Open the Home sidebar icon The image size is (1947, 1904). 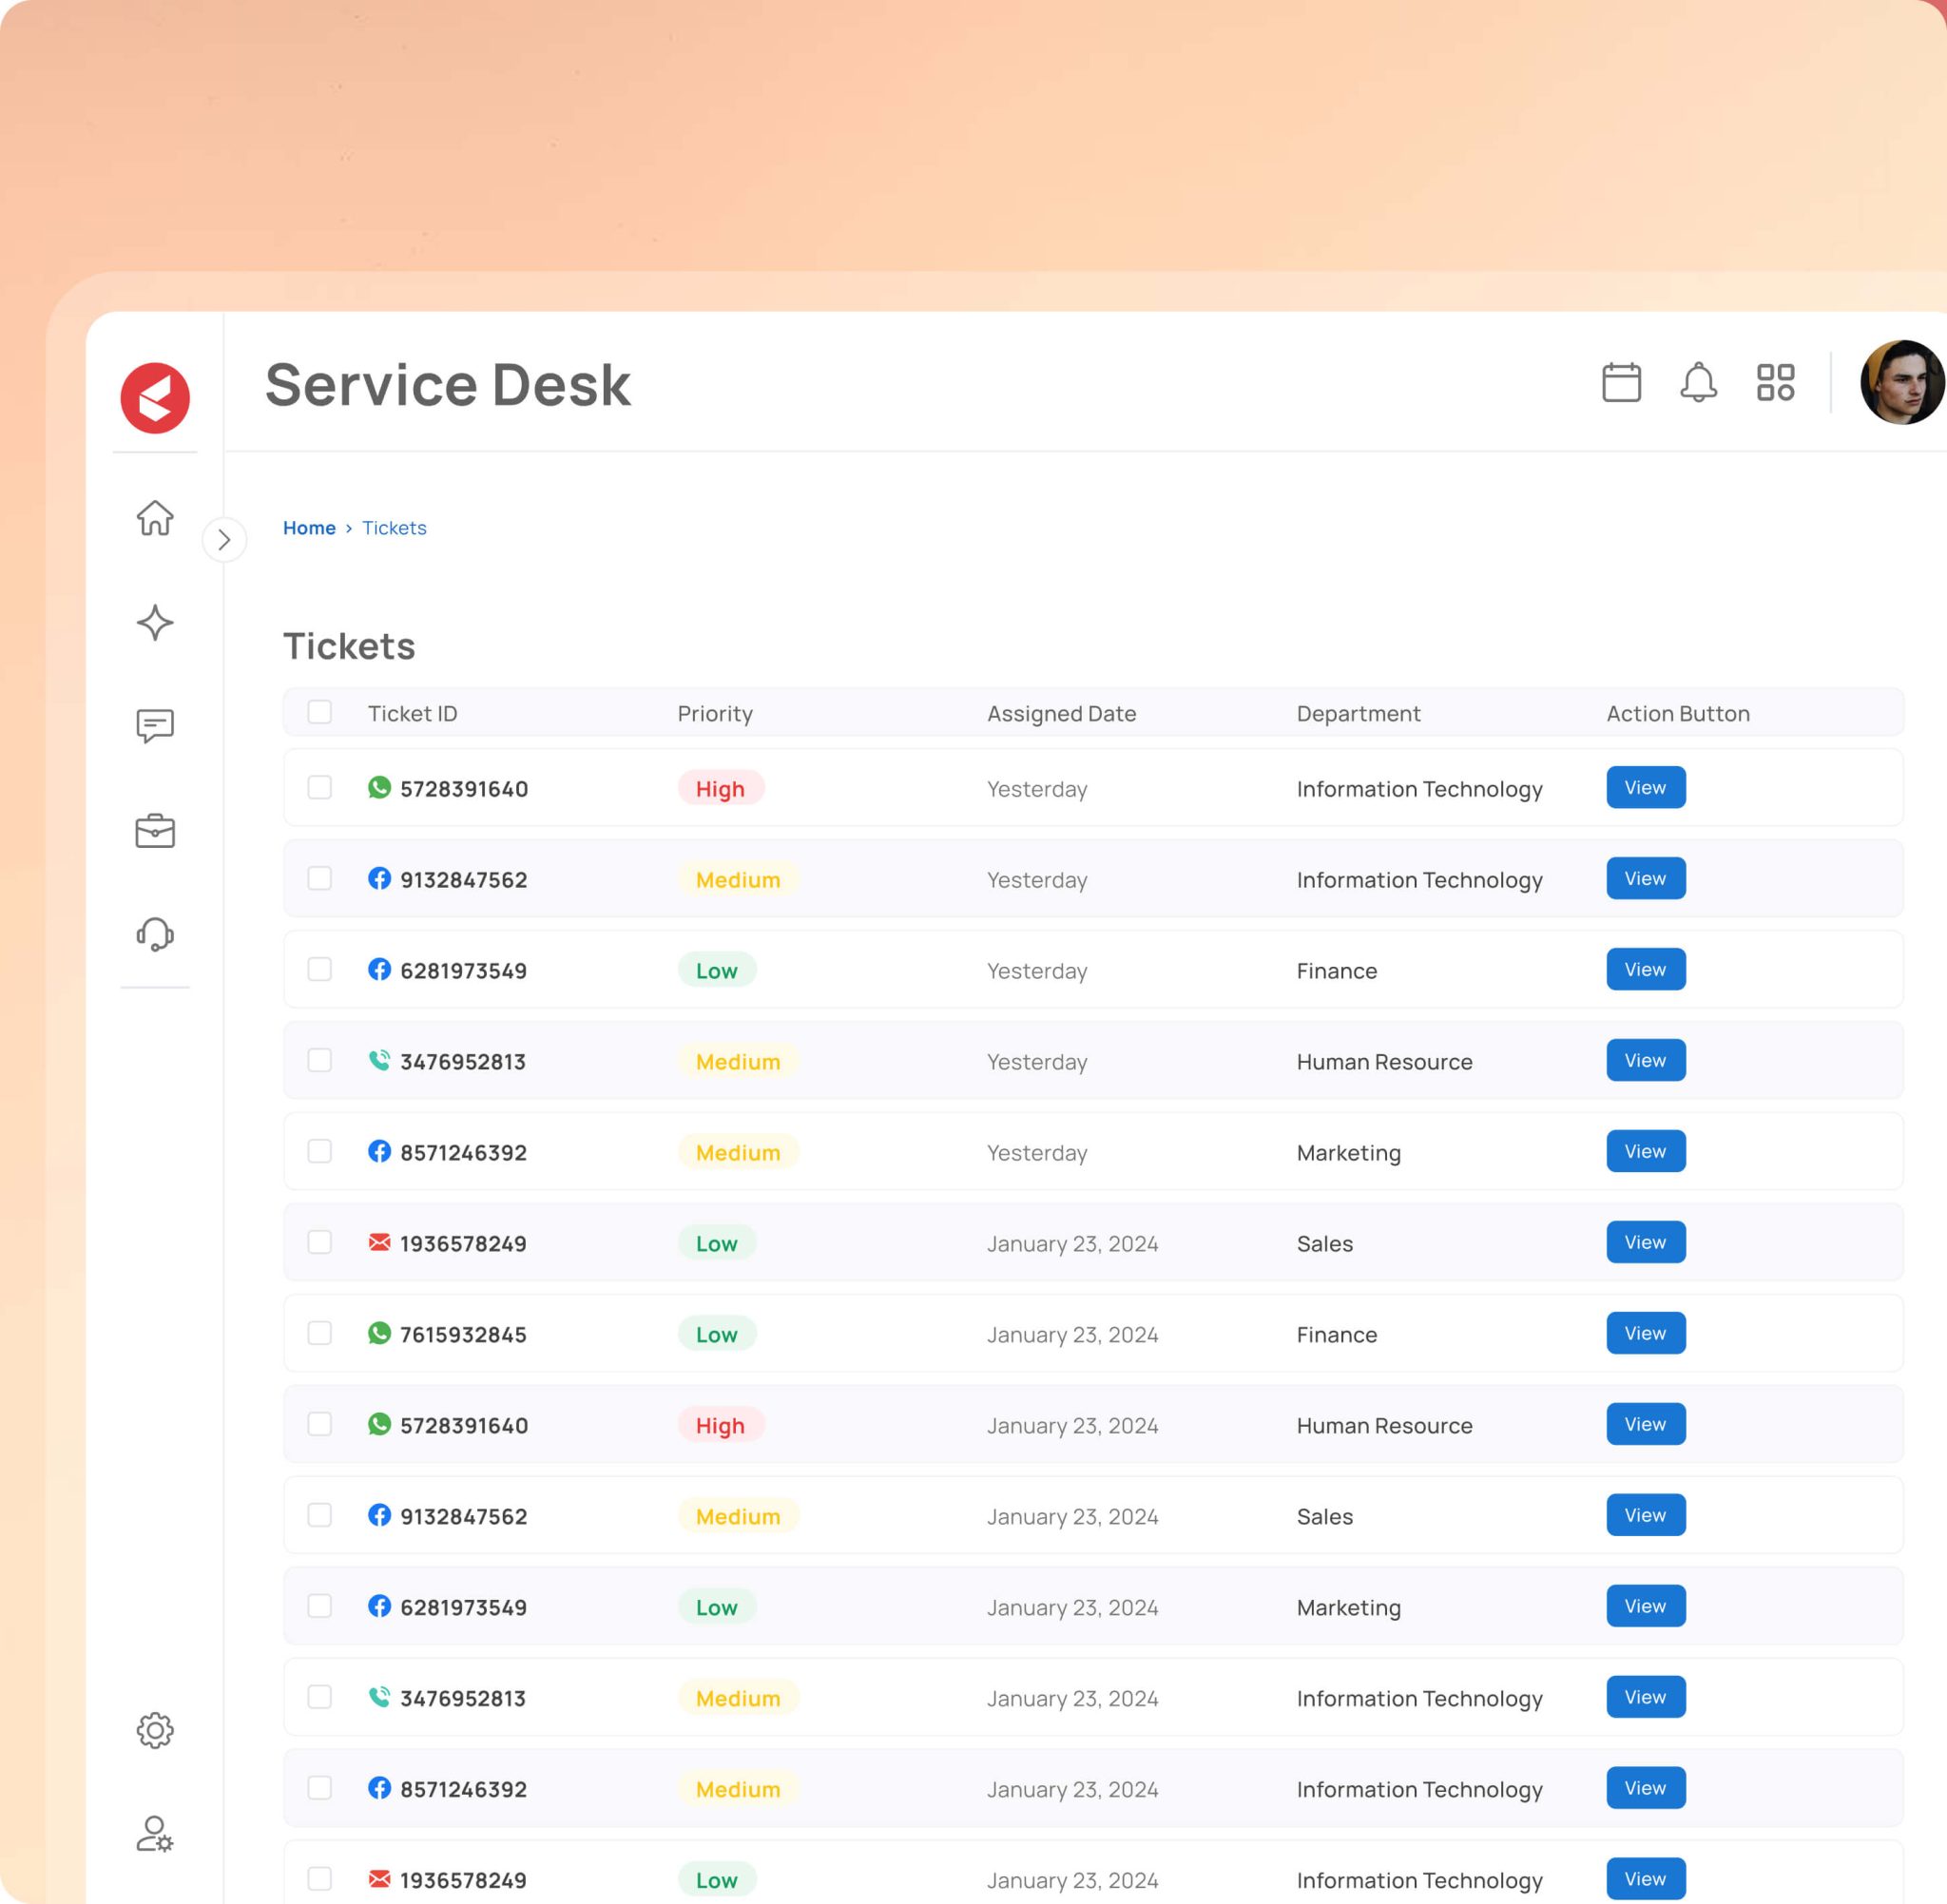[155, 518]
